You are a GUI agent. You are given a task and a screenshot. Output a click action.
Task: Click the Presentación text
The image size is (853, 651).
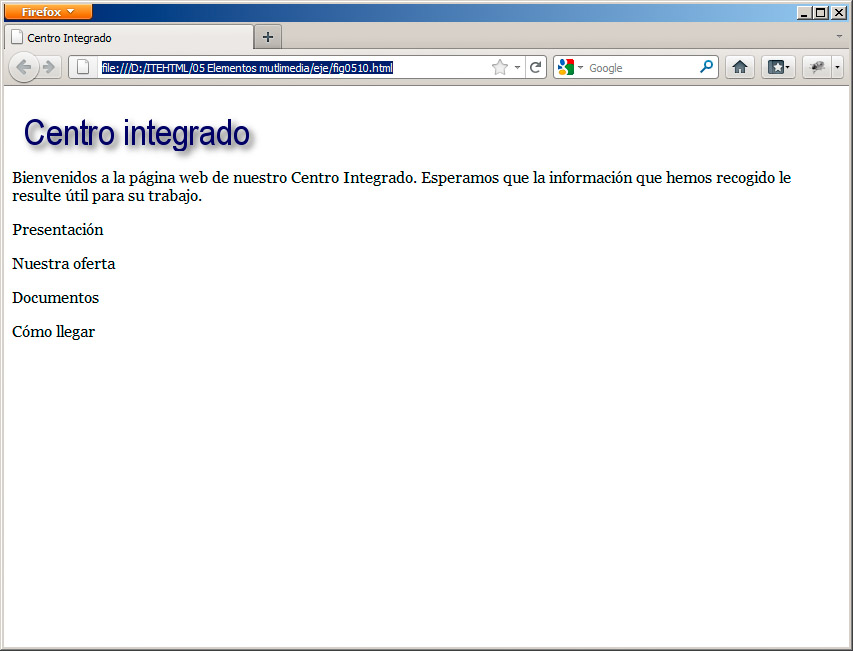point(58,230)
